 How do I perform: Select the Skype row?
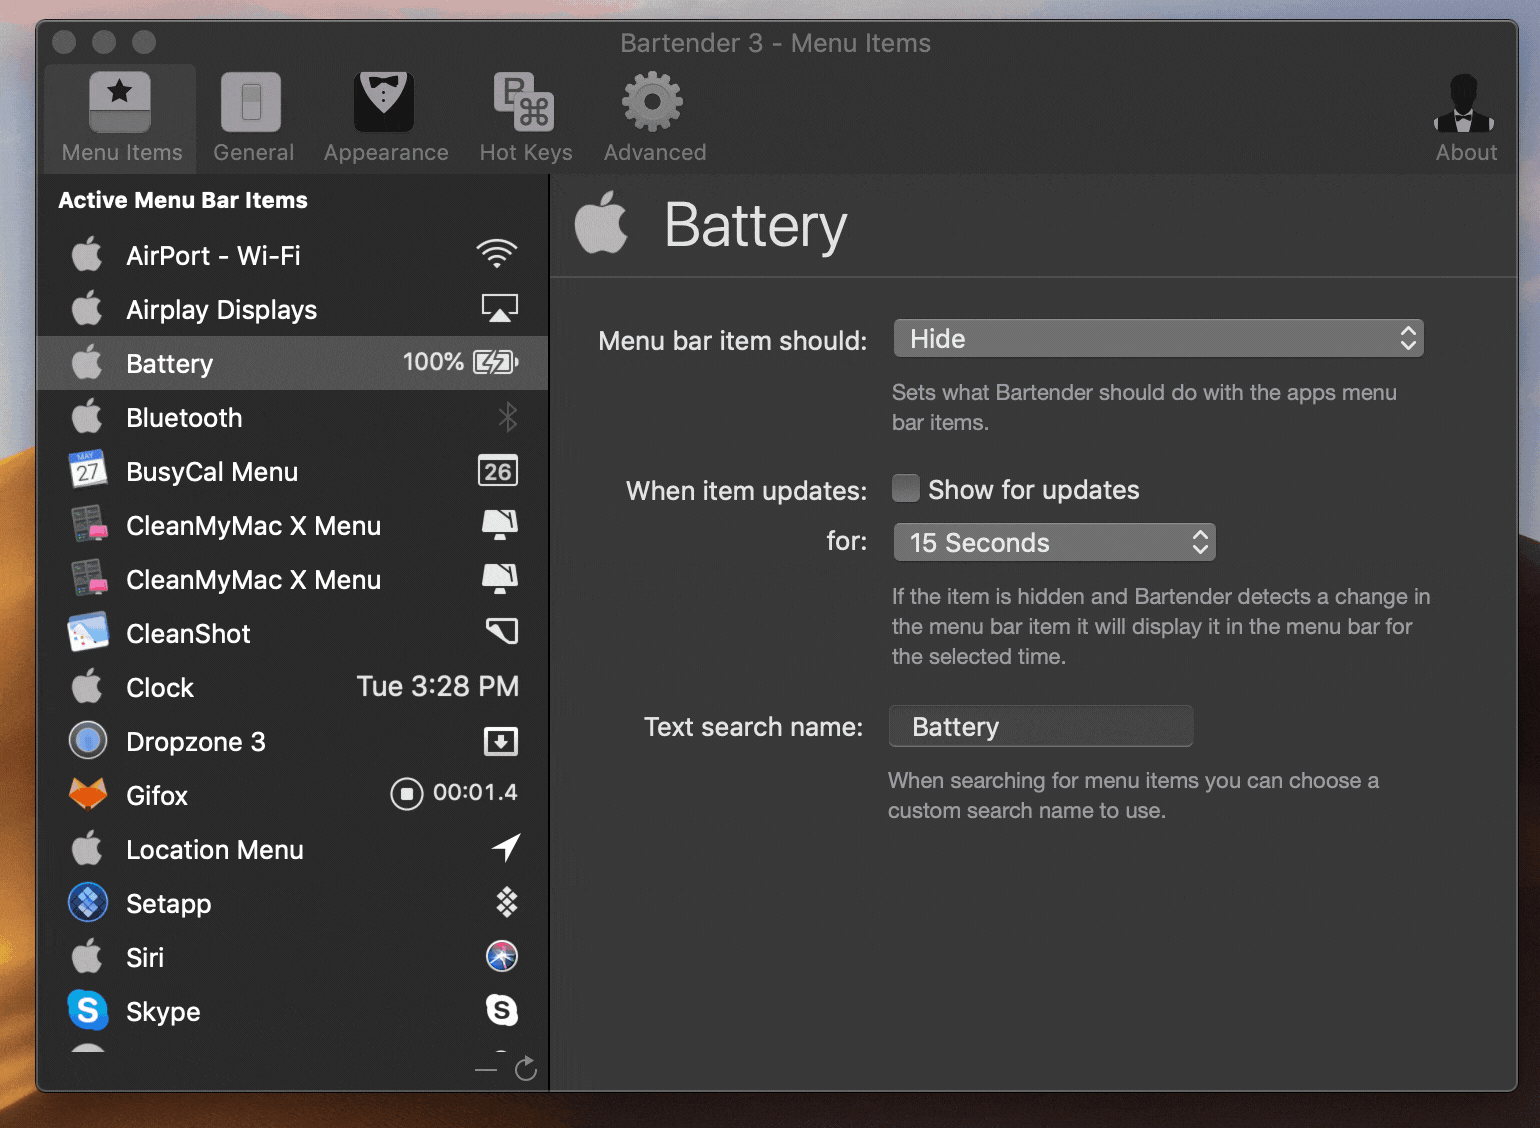292,1011
